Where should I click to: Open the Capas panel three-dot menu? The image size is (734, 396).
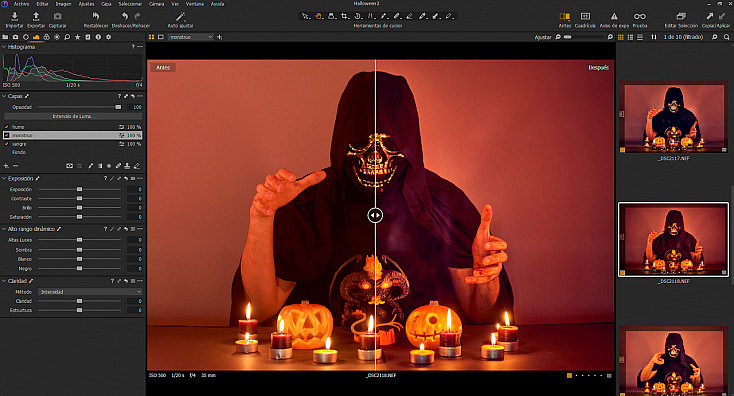coord(140,96)
